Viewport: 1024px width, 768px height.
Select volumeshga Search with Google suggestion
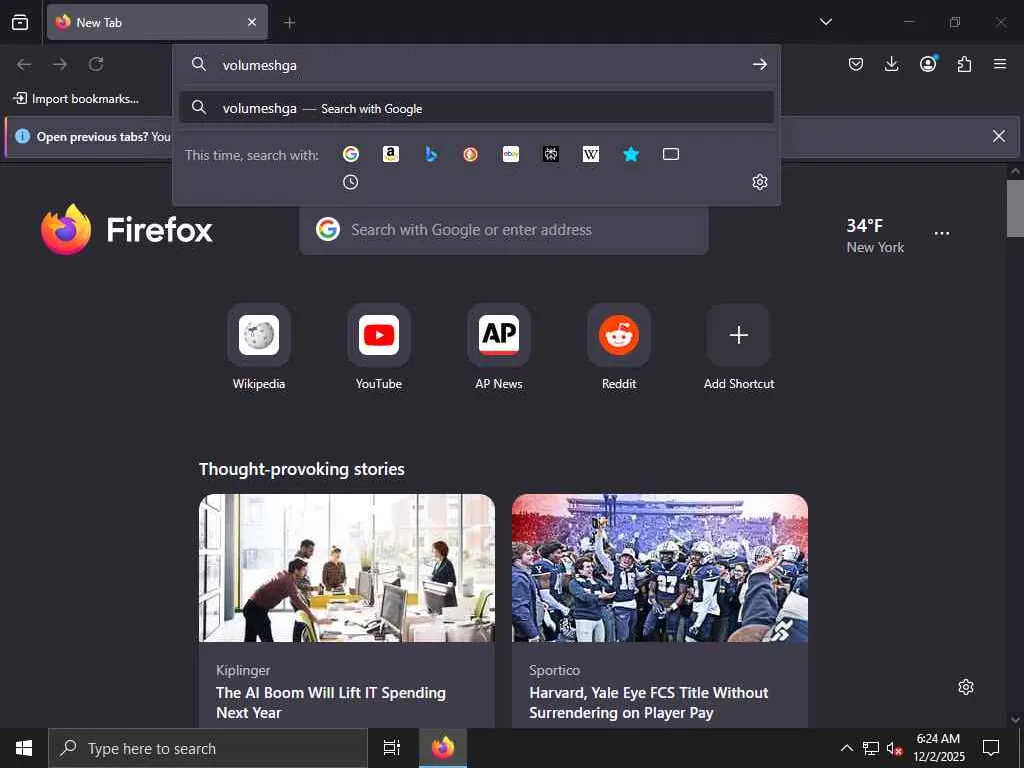point(477,108)
